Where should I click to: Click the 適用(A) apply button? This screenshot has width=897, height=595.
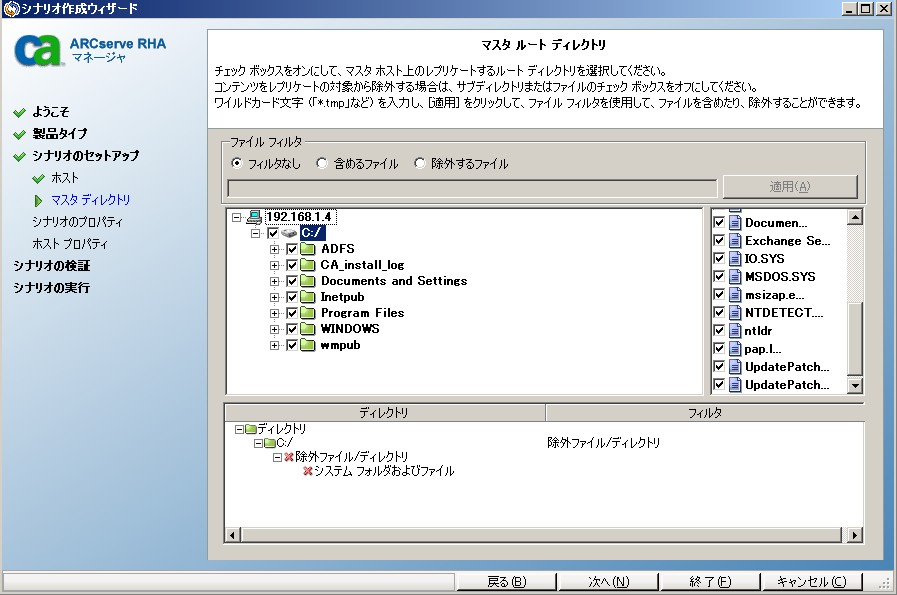point(790,187)
